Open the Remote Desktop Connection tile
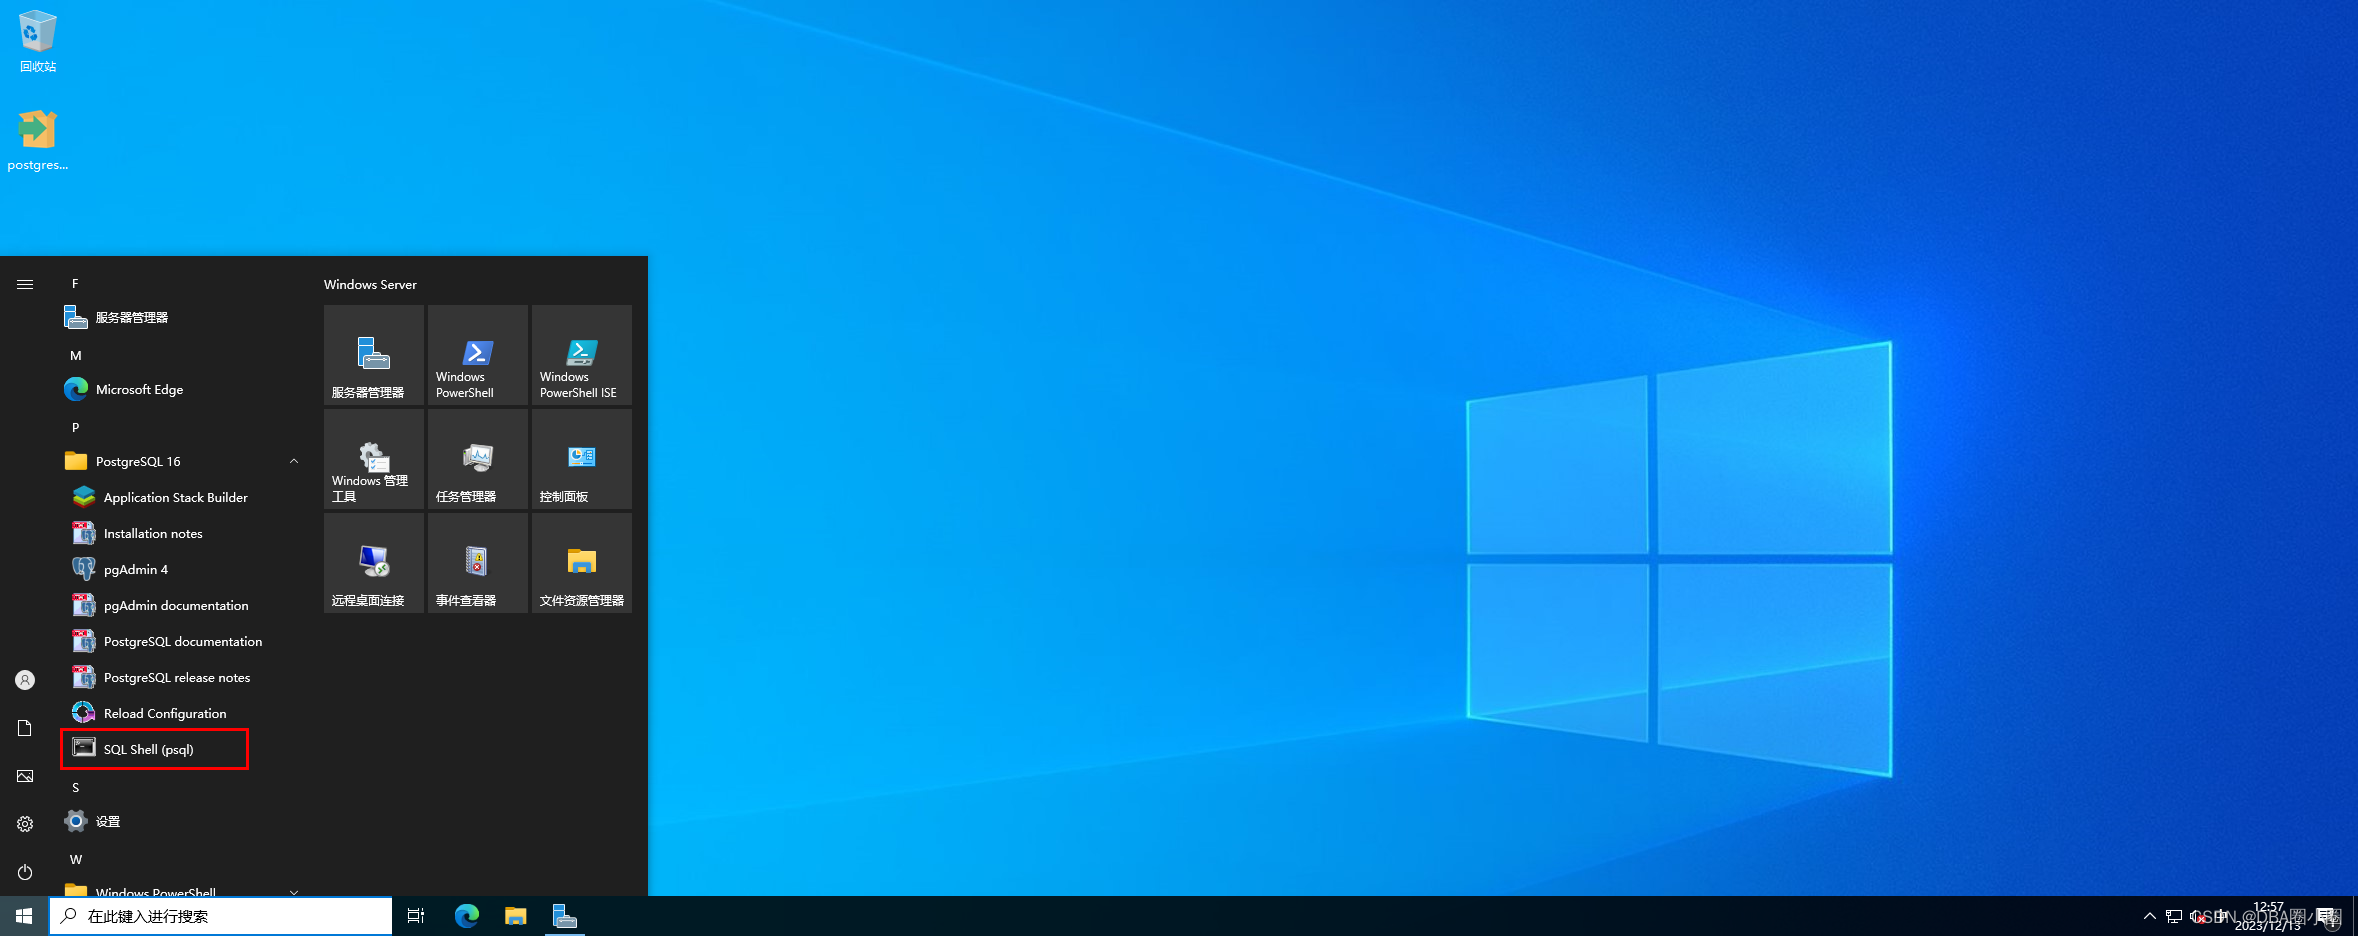2358x936 pixels. 374,563
